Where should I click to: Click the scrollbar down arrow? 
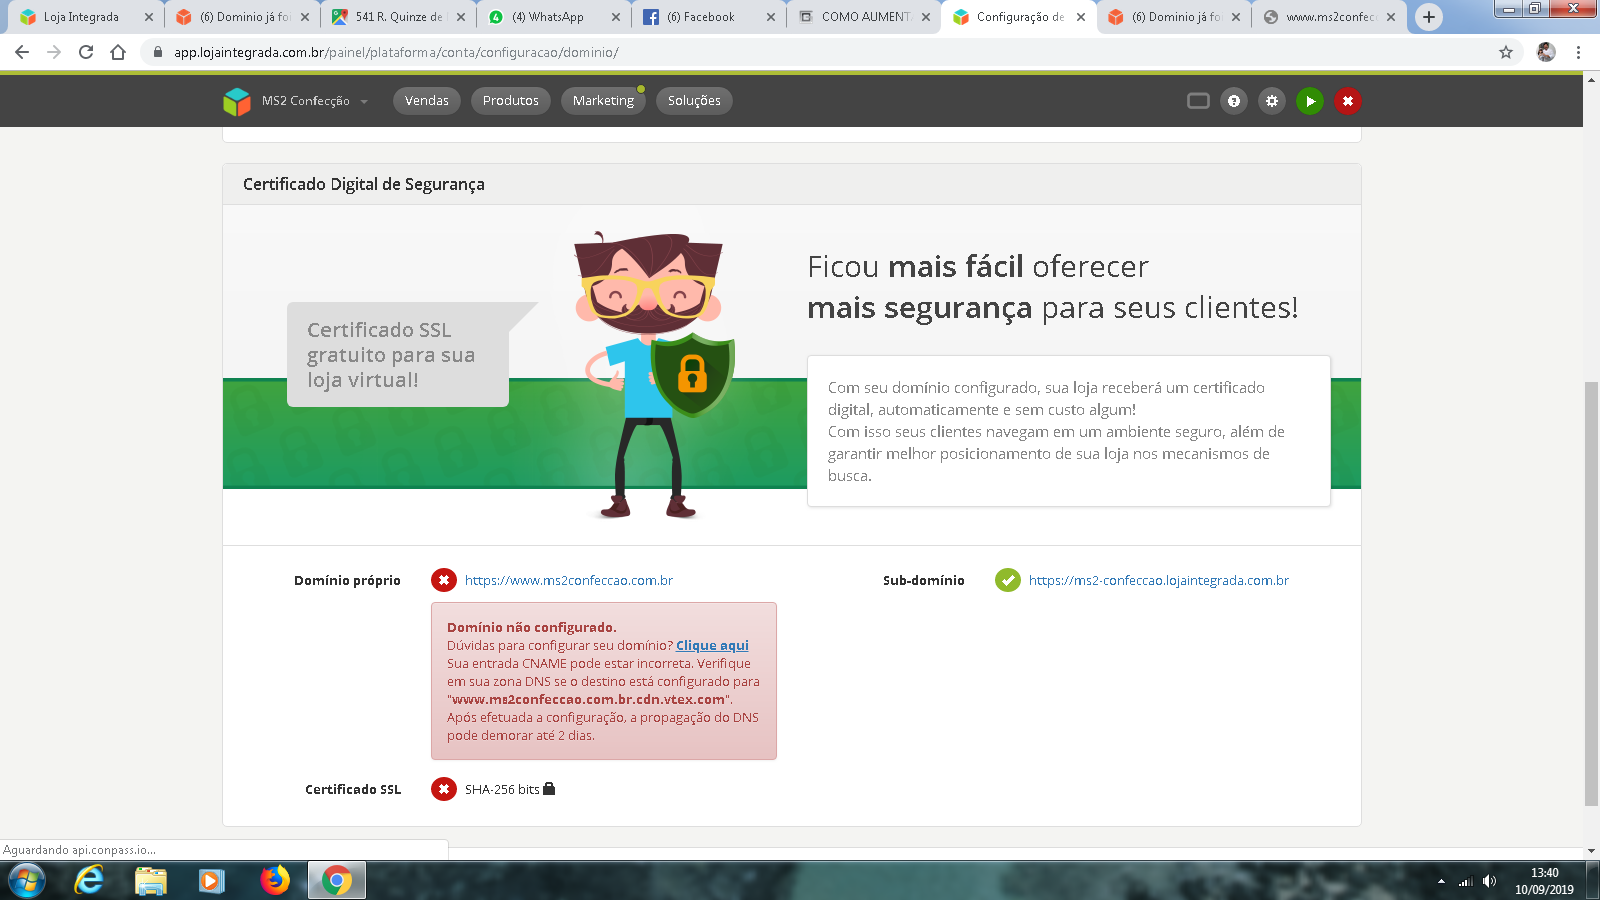pos(1591,851)
